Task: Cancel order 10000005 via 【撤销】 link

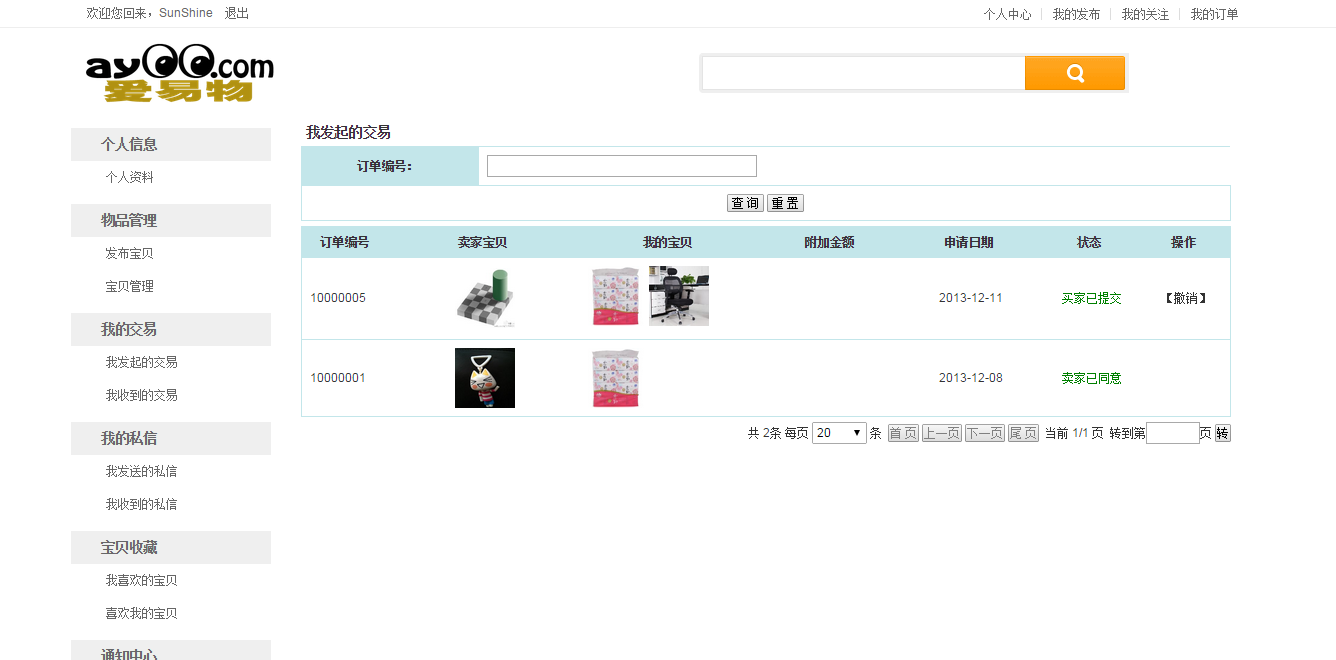Action: click(x=1185, y=298)
